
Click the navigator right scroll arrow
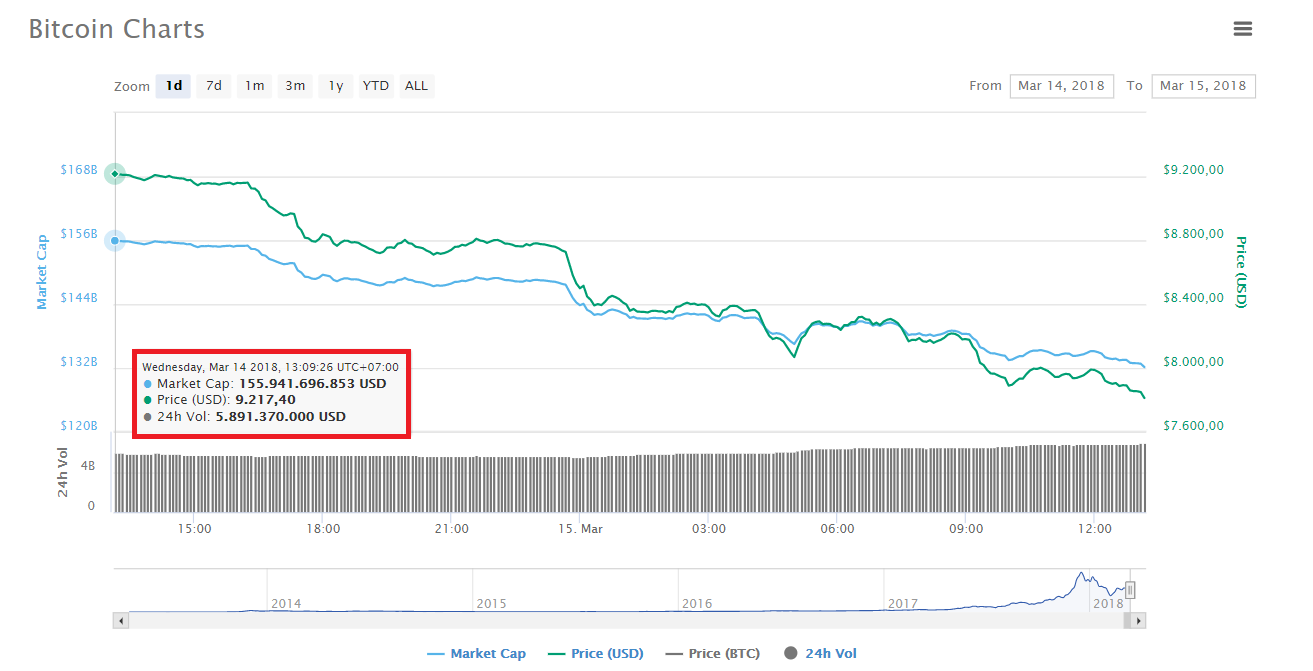(1138, 621)
